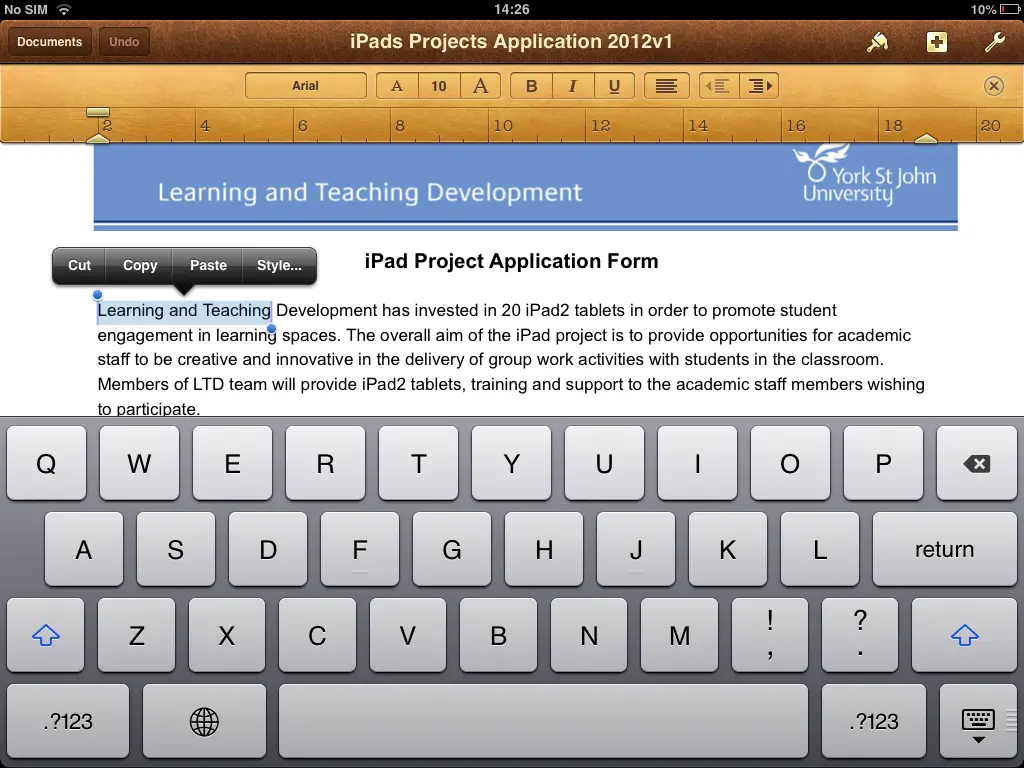Tap the exclamation comma key

(770, 635)
